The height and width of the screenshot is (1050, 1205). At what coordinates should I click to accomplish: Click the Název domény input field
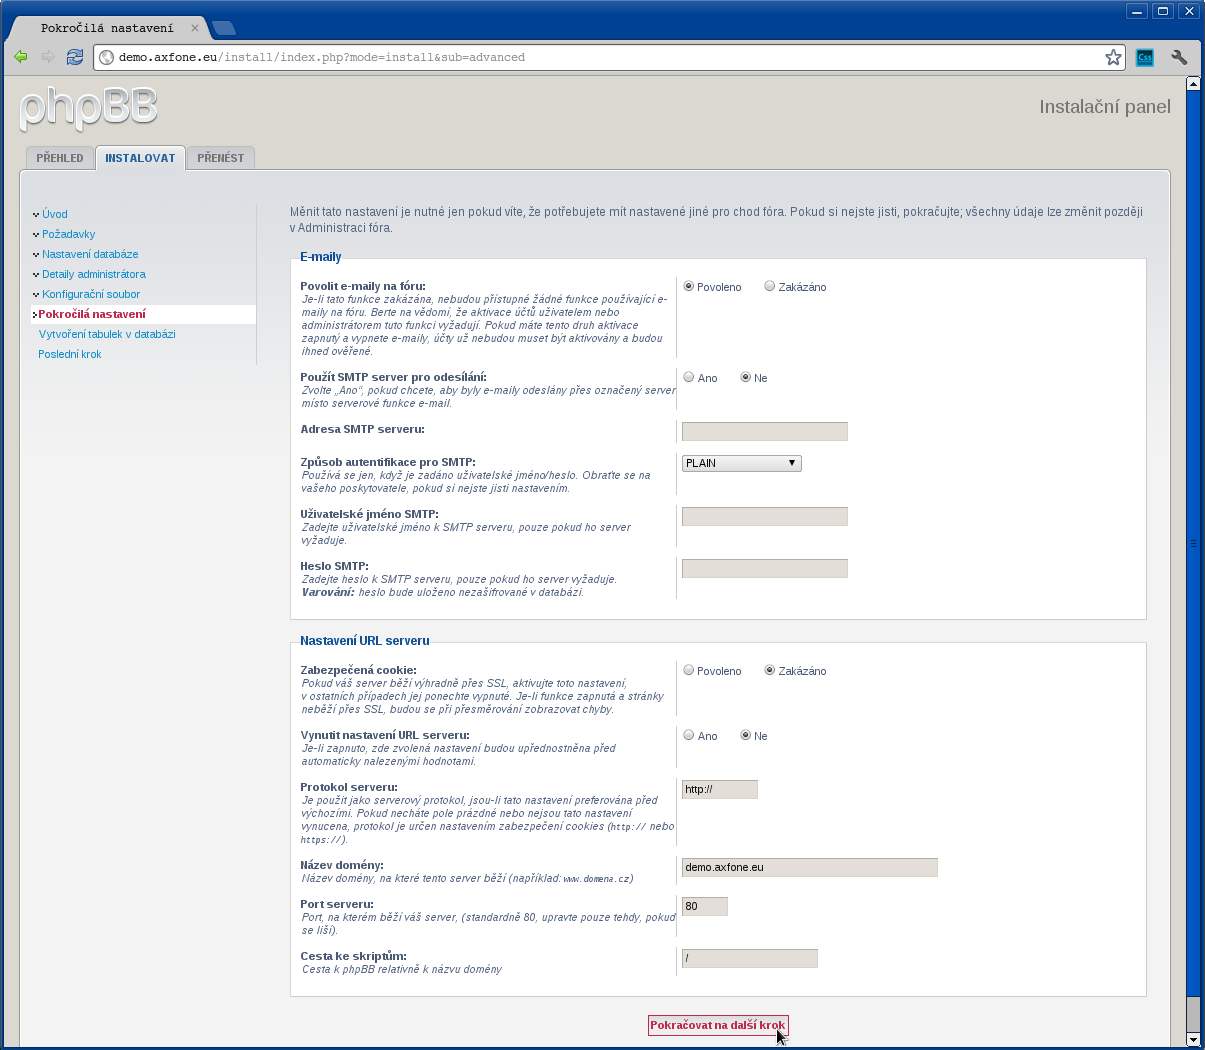pyautogui.click(x=808, y=867)
